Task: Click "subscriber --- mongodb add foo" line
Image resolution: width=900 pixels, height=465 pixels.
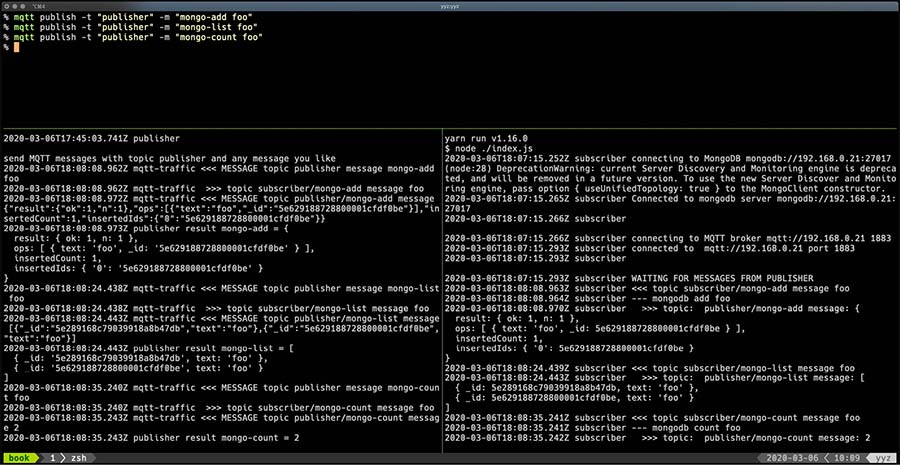Action: (x=587, y=298)
